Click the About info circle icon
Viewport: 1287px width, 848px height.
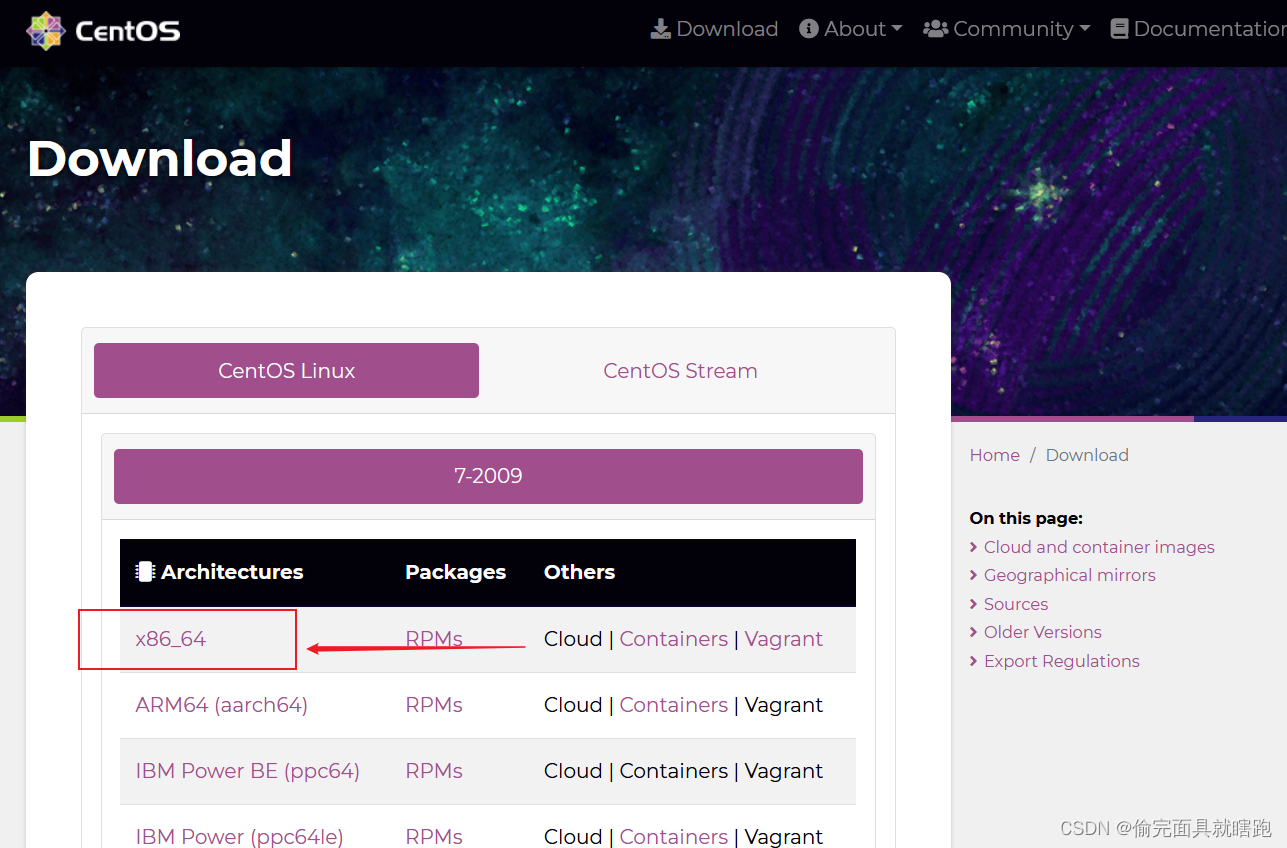pos(809,29)
